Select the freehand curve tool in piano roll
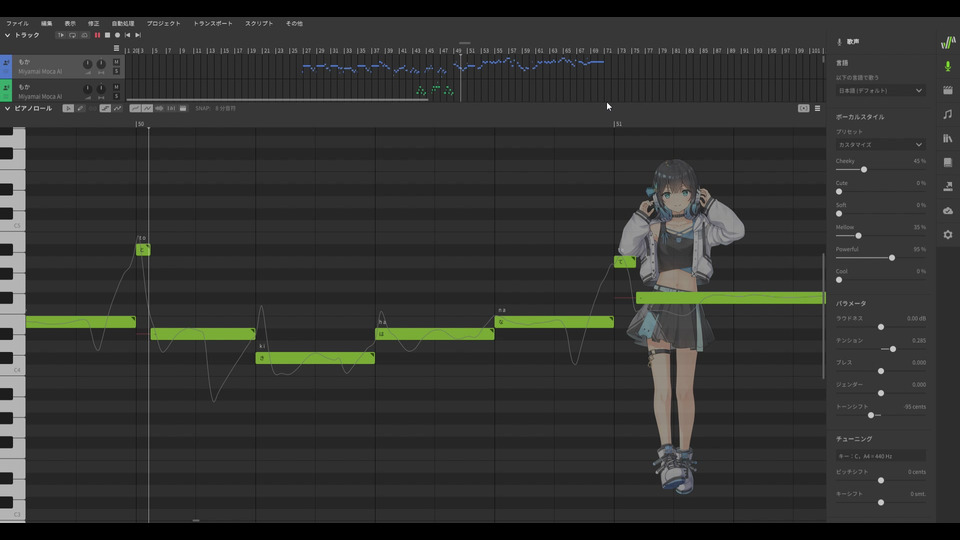Viewport: 960px width, 540px height. point(118,108)
